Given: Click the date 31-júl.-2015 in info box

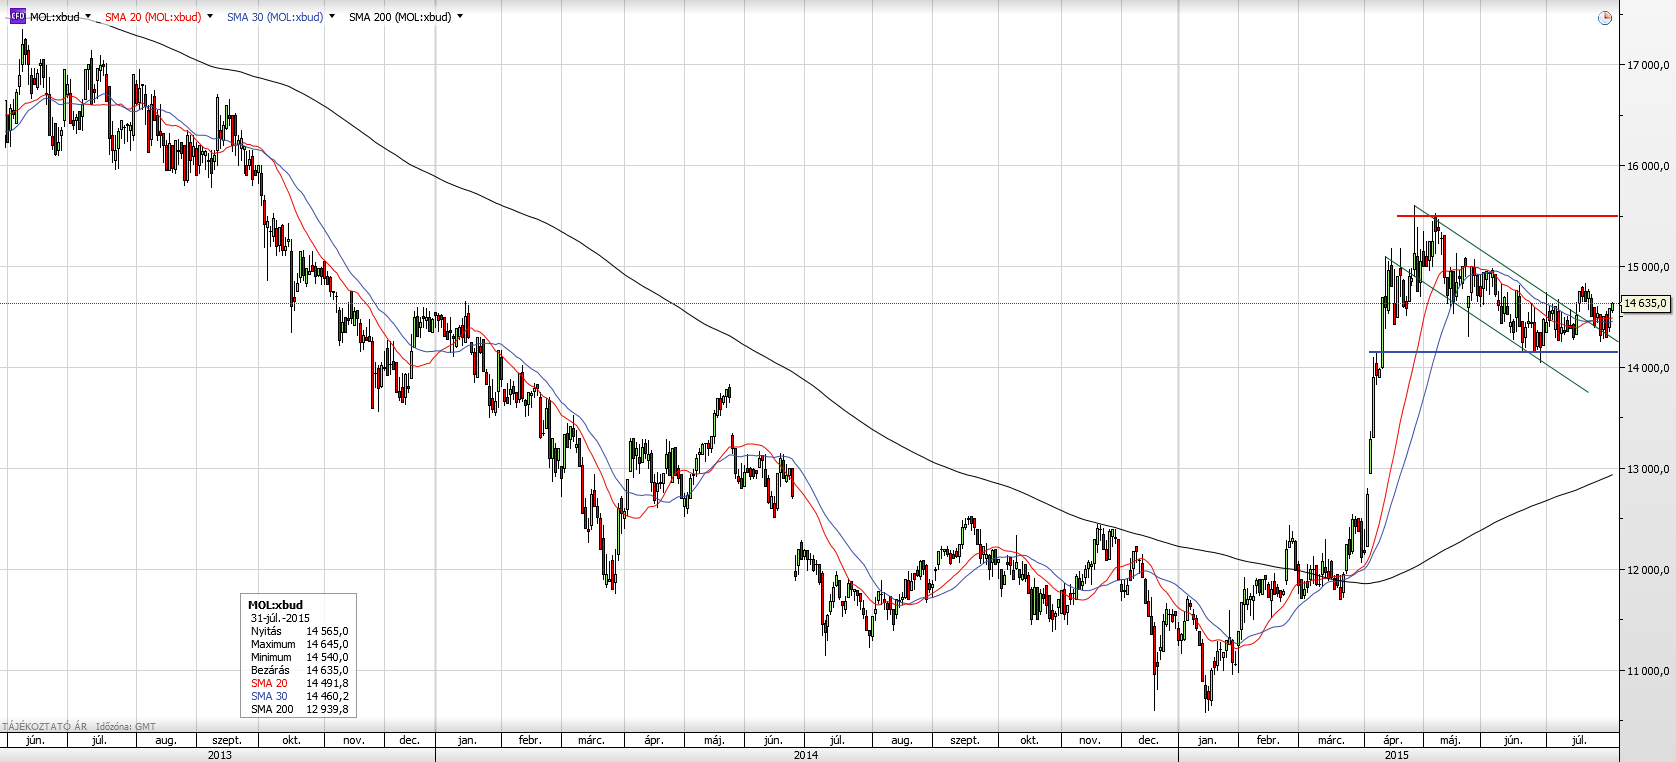Looking at the screenshot, I should [x=280, y=618].
